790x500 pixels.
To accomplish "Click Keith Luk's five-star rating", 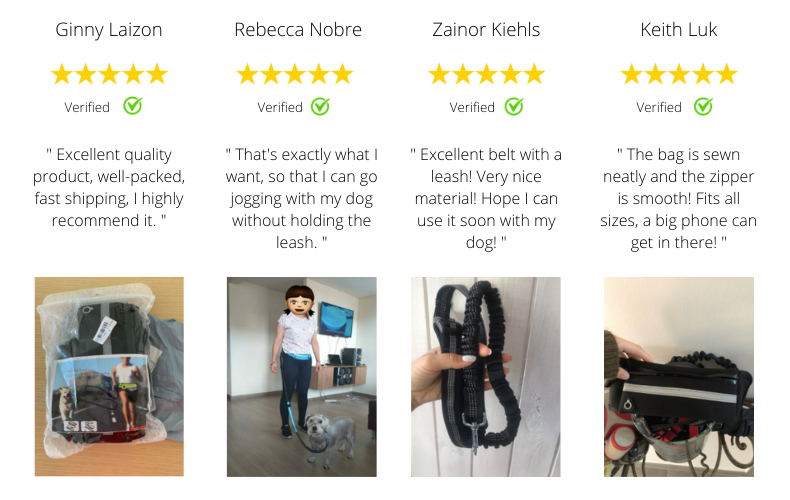I will pyautogui.click(x=679, y=74).
